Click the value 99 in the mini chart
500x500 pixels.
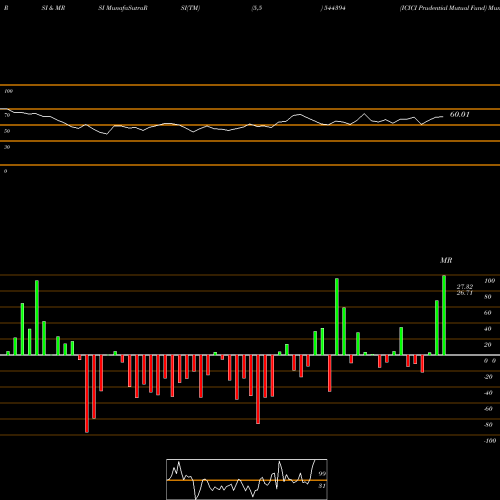click(x=322, y=473)
